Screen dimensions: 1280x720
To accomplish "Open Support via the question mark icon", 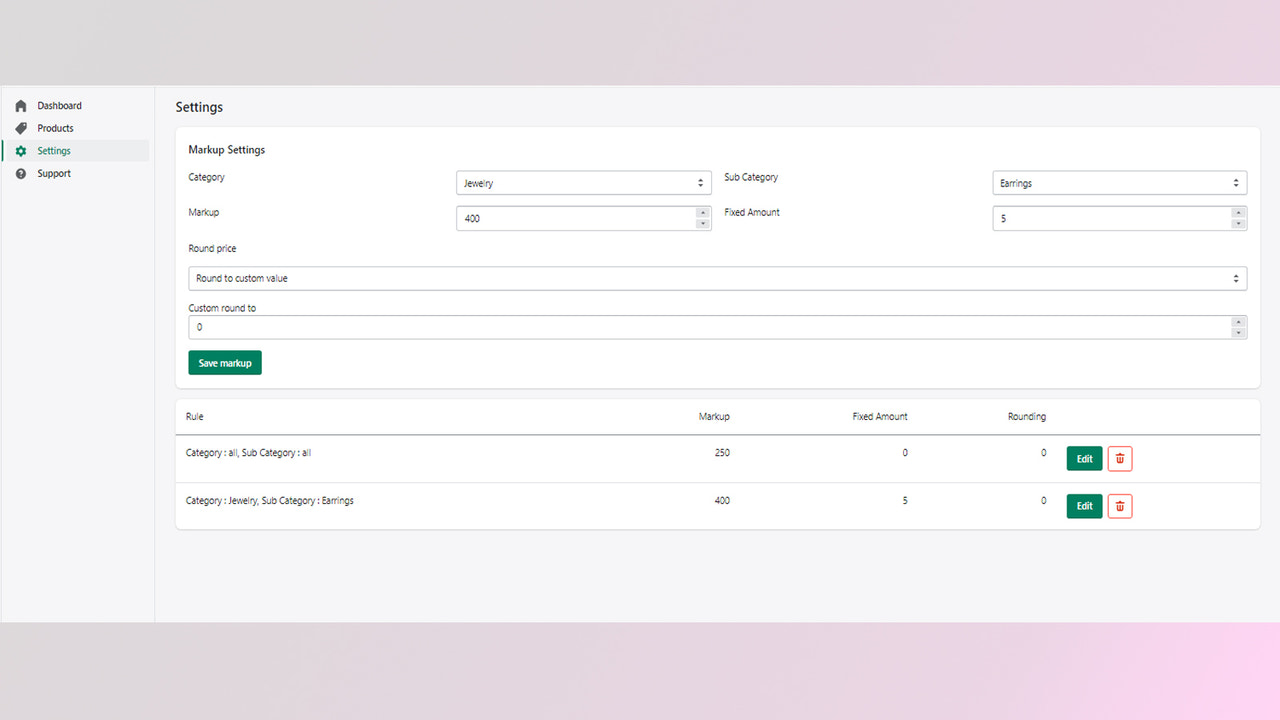I will tap(21, 173).
